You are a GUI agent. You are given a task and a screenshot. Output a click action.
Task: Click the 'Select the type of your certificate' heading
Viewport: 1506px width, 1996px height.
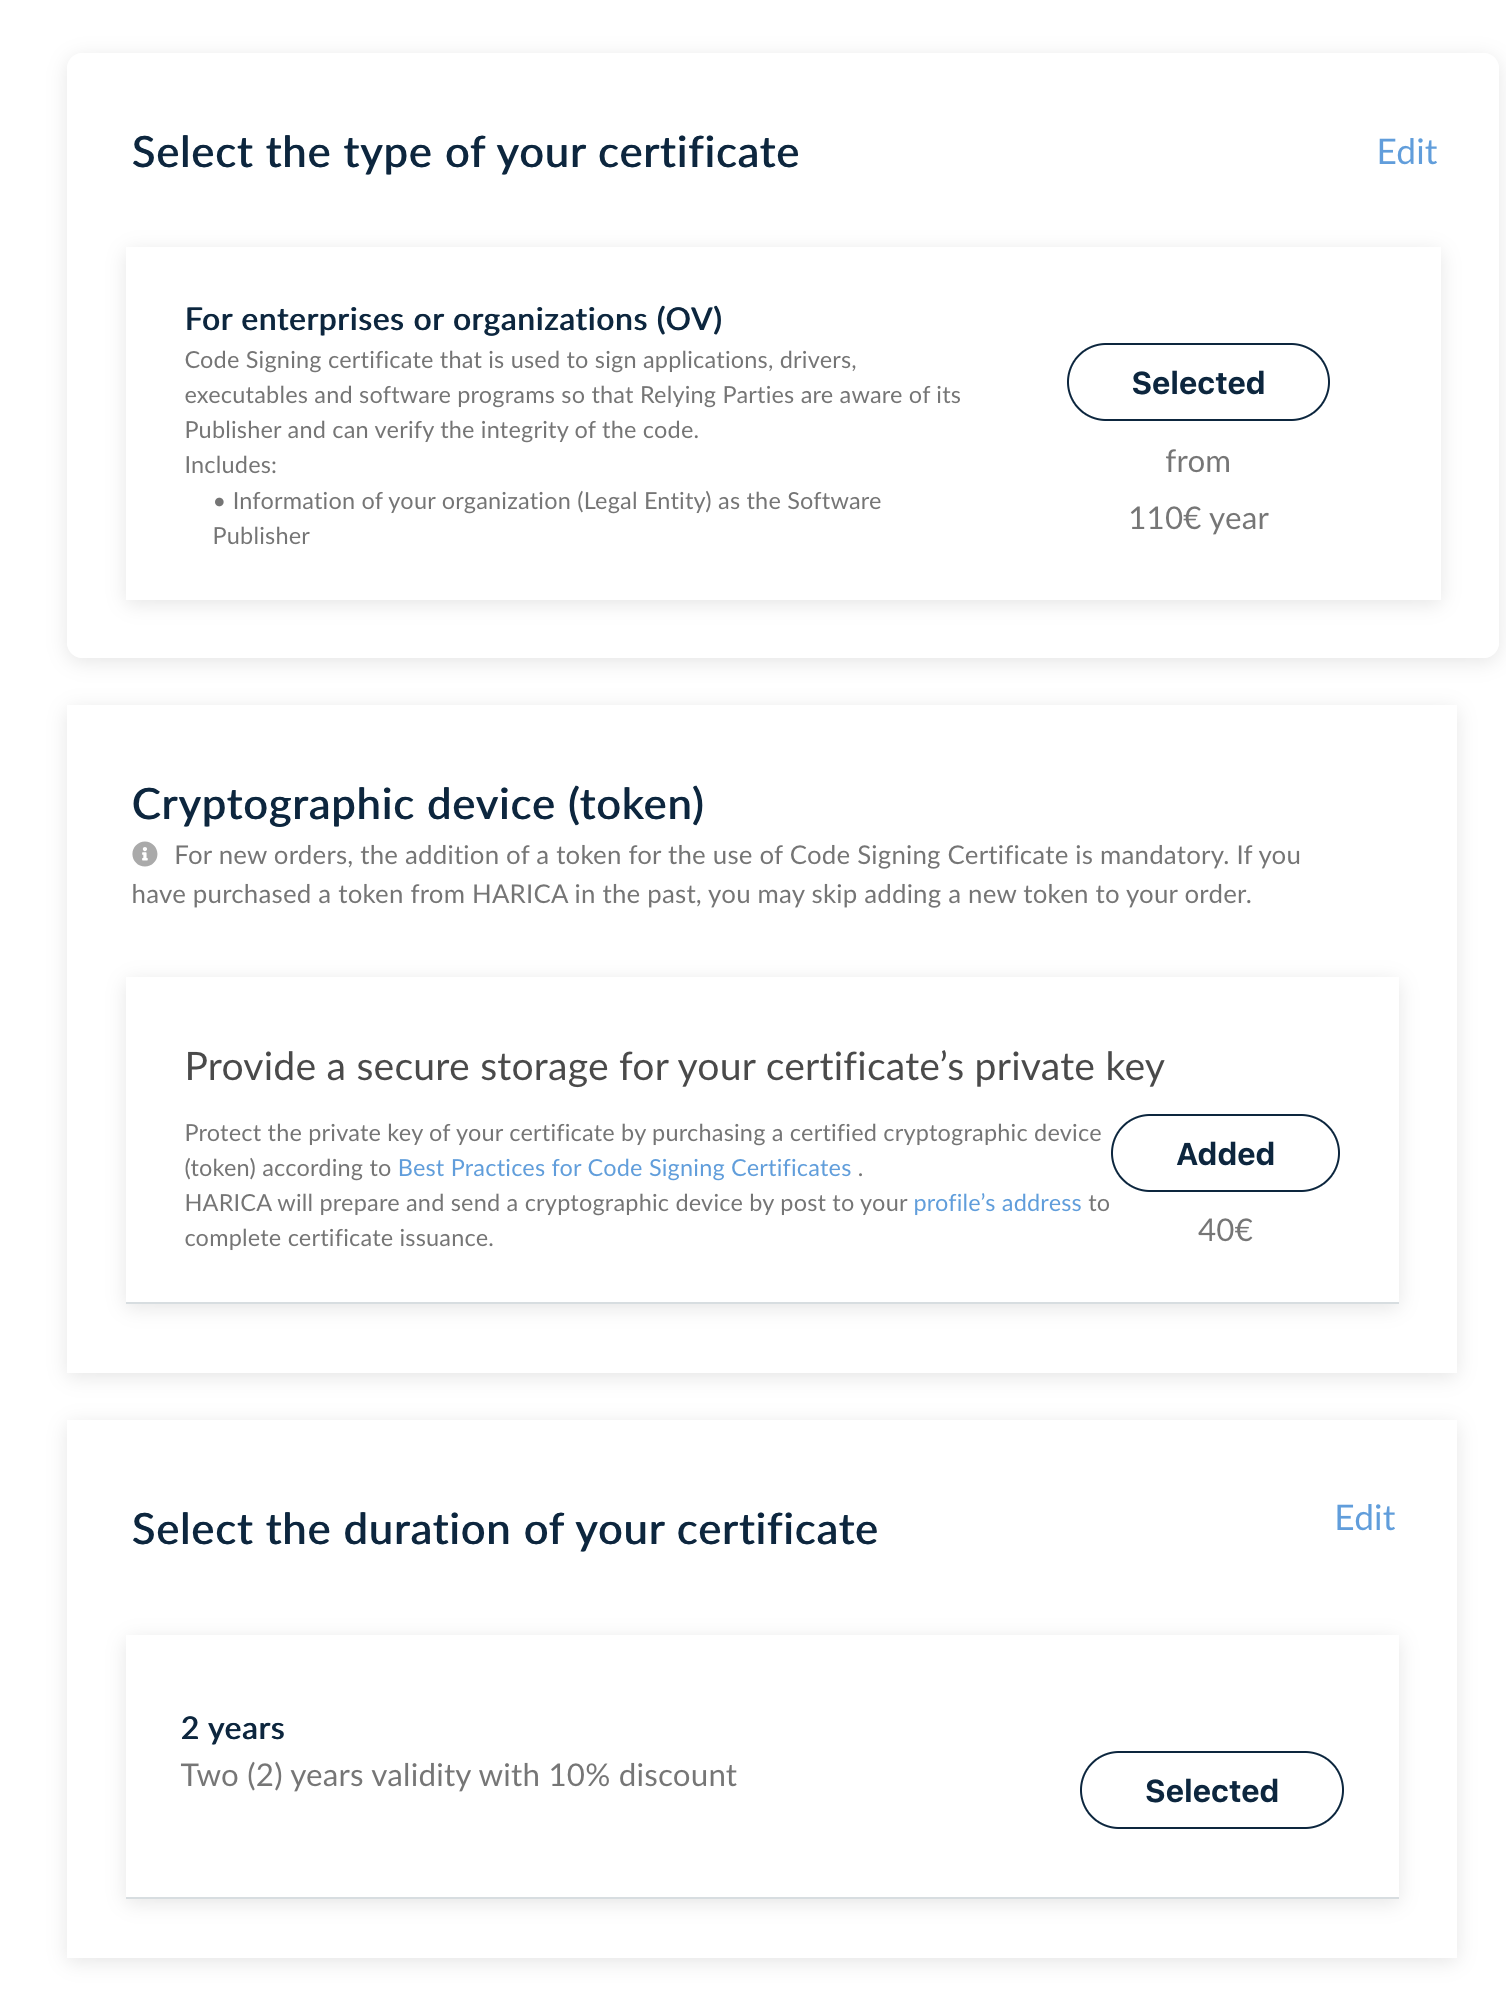click(x=465, y=153)
